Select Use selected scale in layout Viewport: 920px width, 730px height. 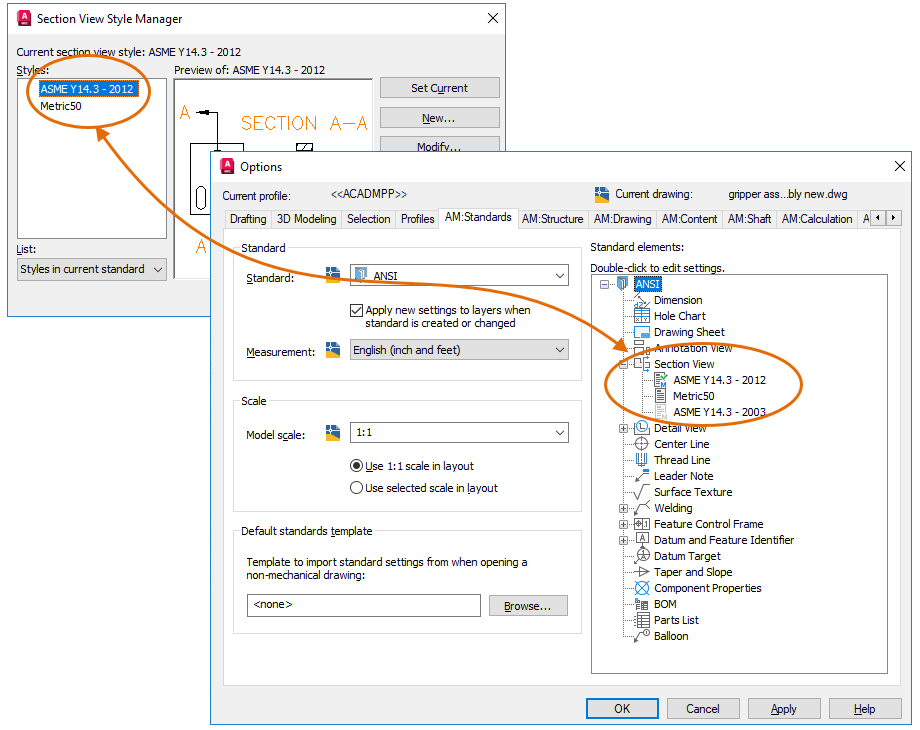pos(356,488)
